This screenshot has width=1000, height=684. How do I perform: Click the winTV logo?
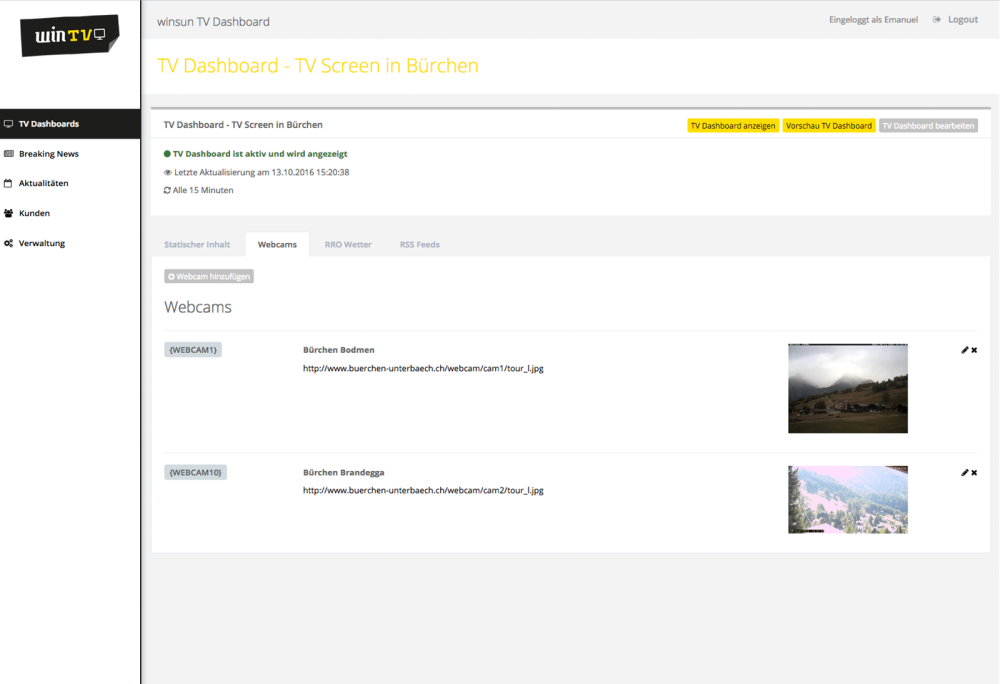click(x=70, y=36)
